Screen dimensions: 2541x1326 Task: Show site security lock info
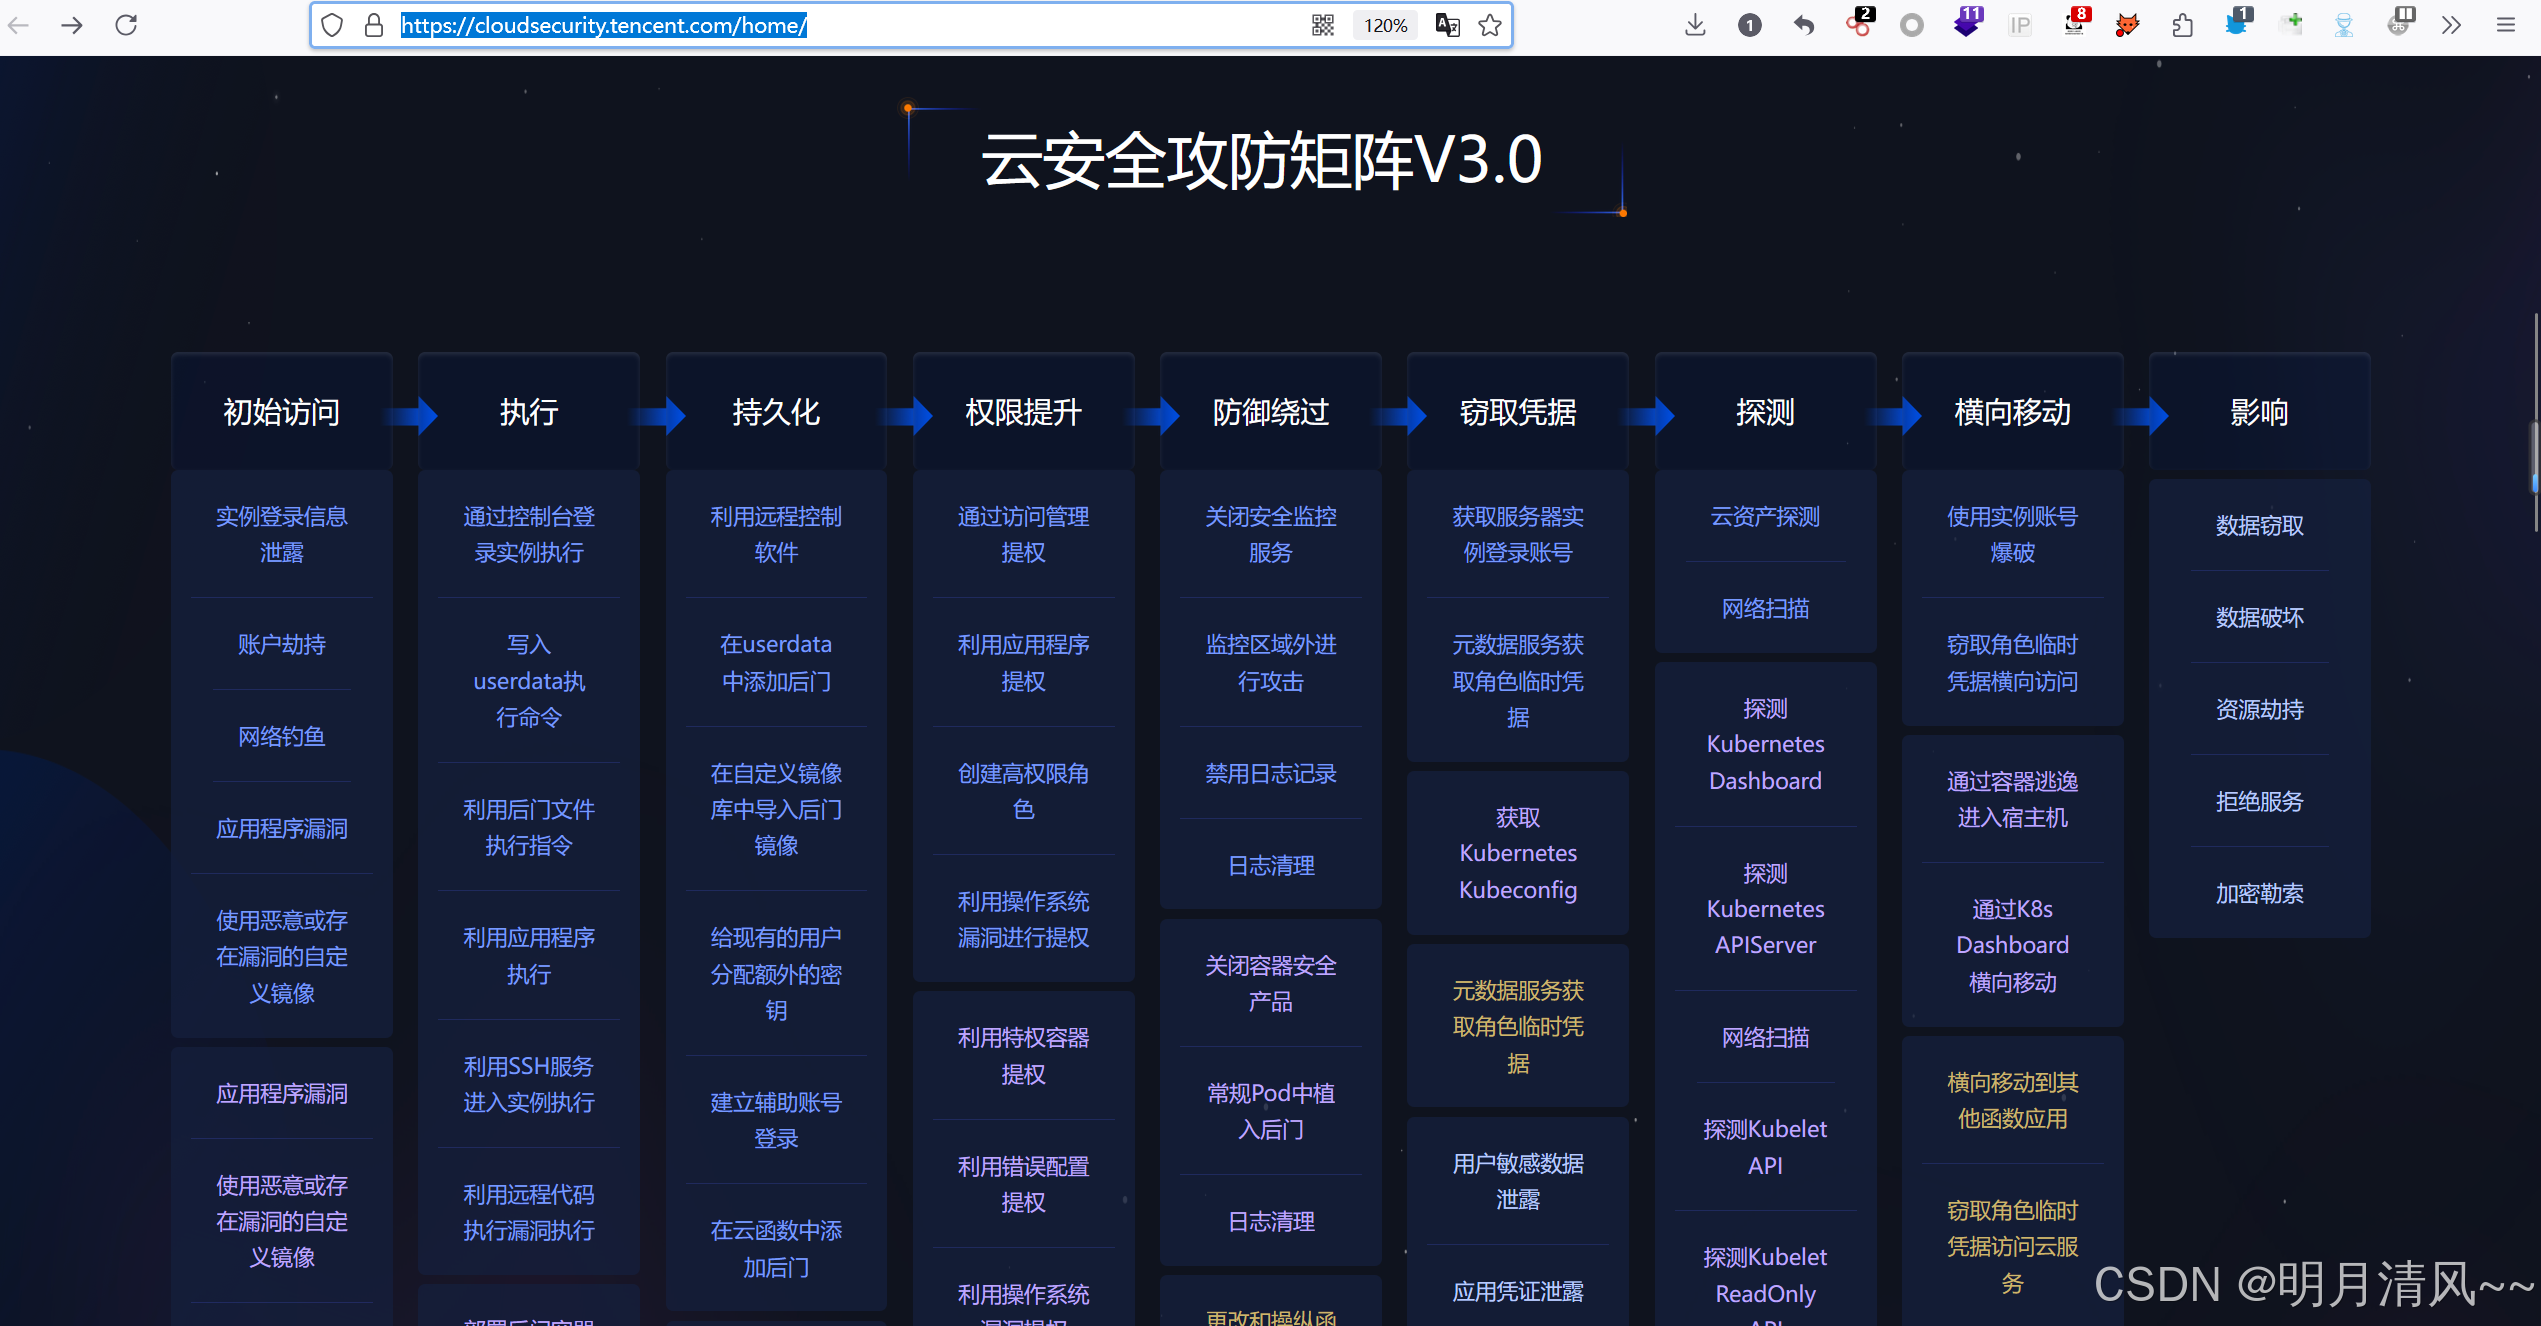coord(374,25)
